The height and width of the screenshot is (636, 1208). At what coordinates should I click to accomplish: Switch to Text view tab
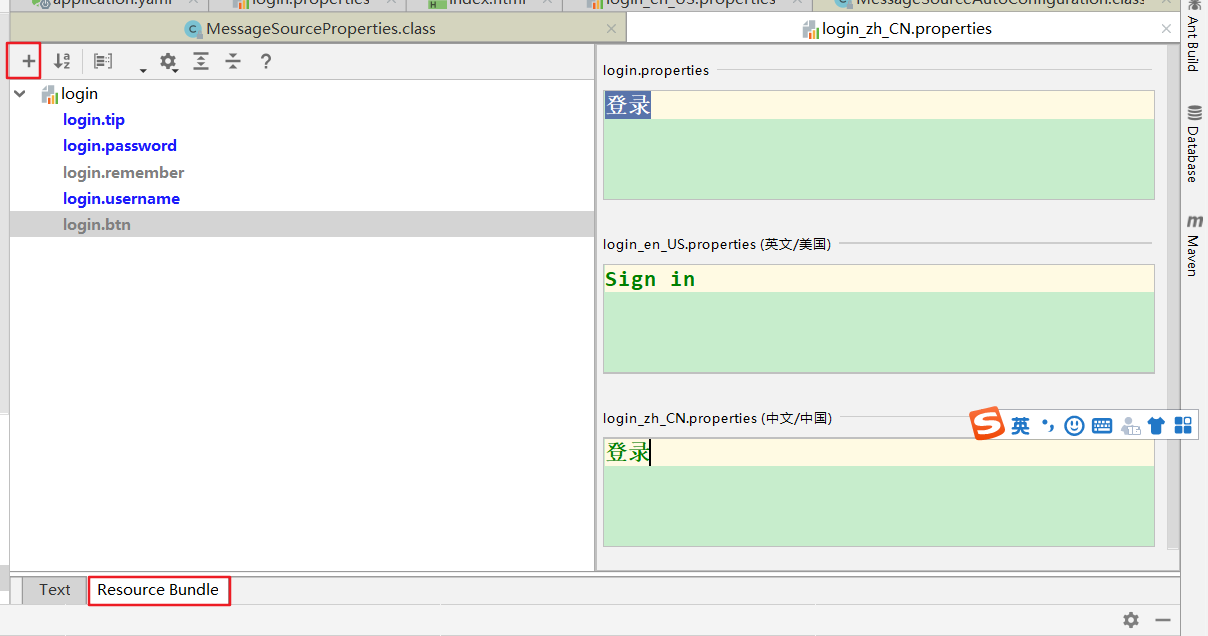(x=55, y=590)
